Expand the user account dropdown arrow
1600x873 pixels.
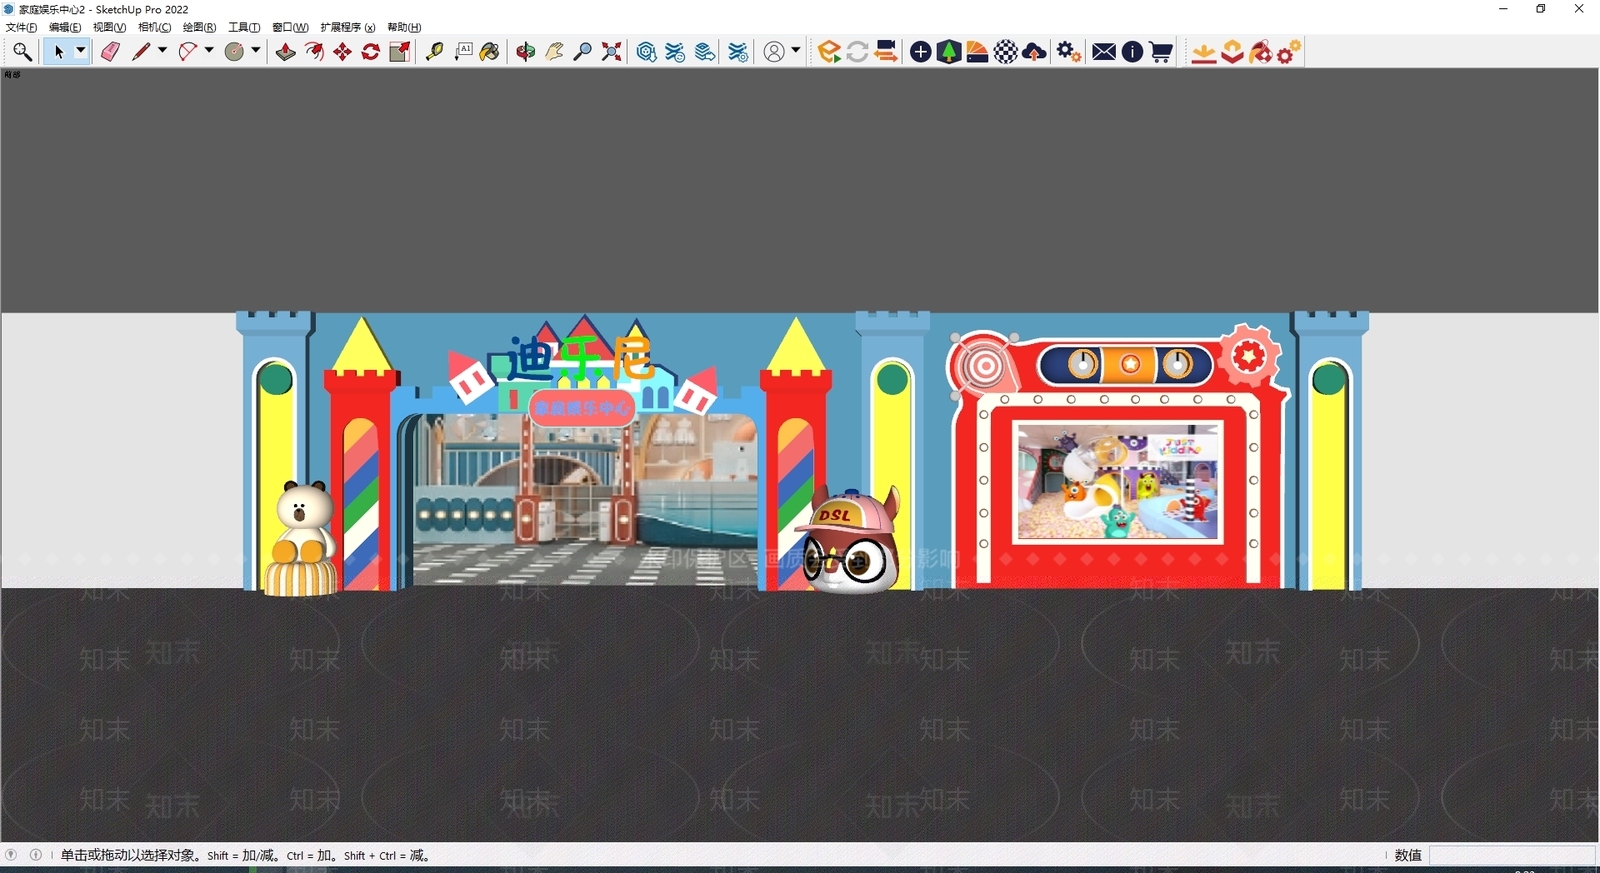coord(796,51)
